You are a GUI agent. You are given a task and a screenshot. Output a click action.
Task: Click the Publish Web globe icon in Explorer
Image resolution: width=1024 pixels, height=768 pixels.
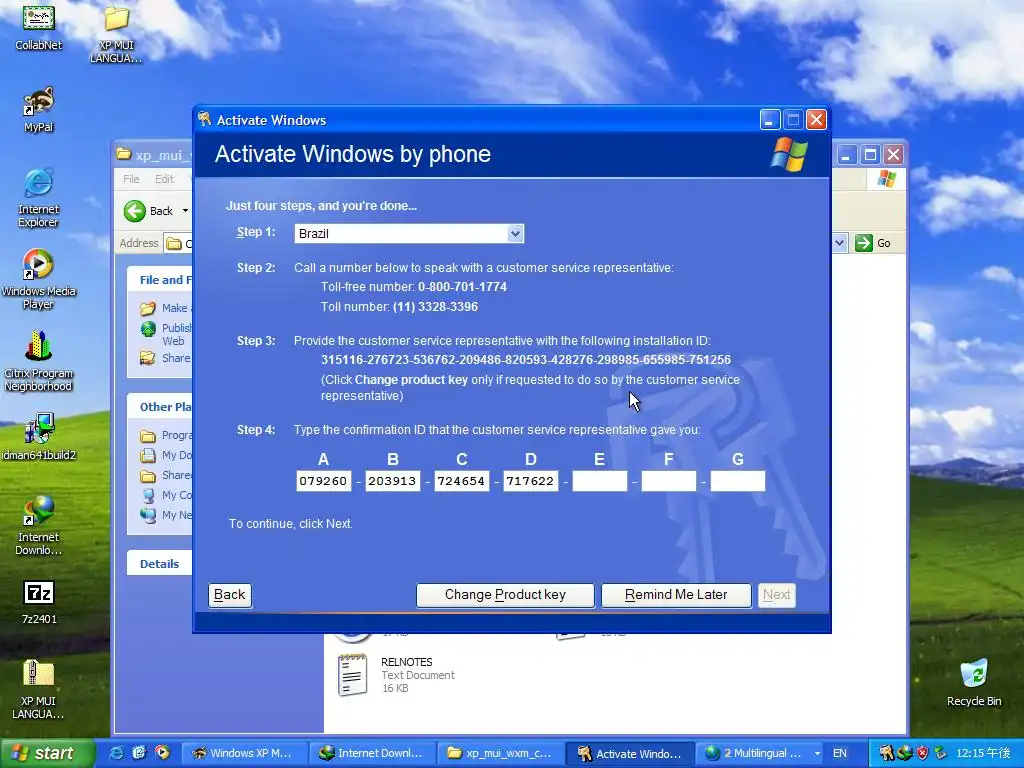point(148,328)
